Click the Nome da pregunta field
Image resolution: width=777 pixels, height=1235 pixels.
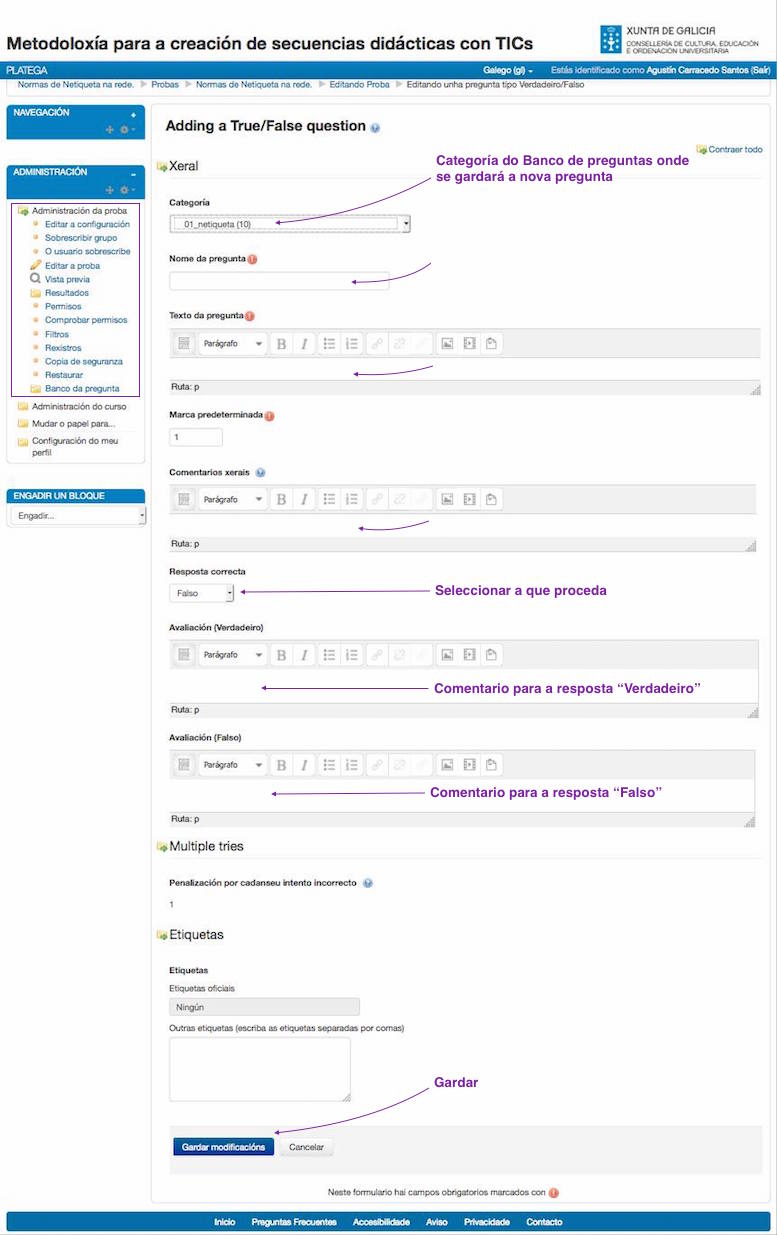[280, 281]
